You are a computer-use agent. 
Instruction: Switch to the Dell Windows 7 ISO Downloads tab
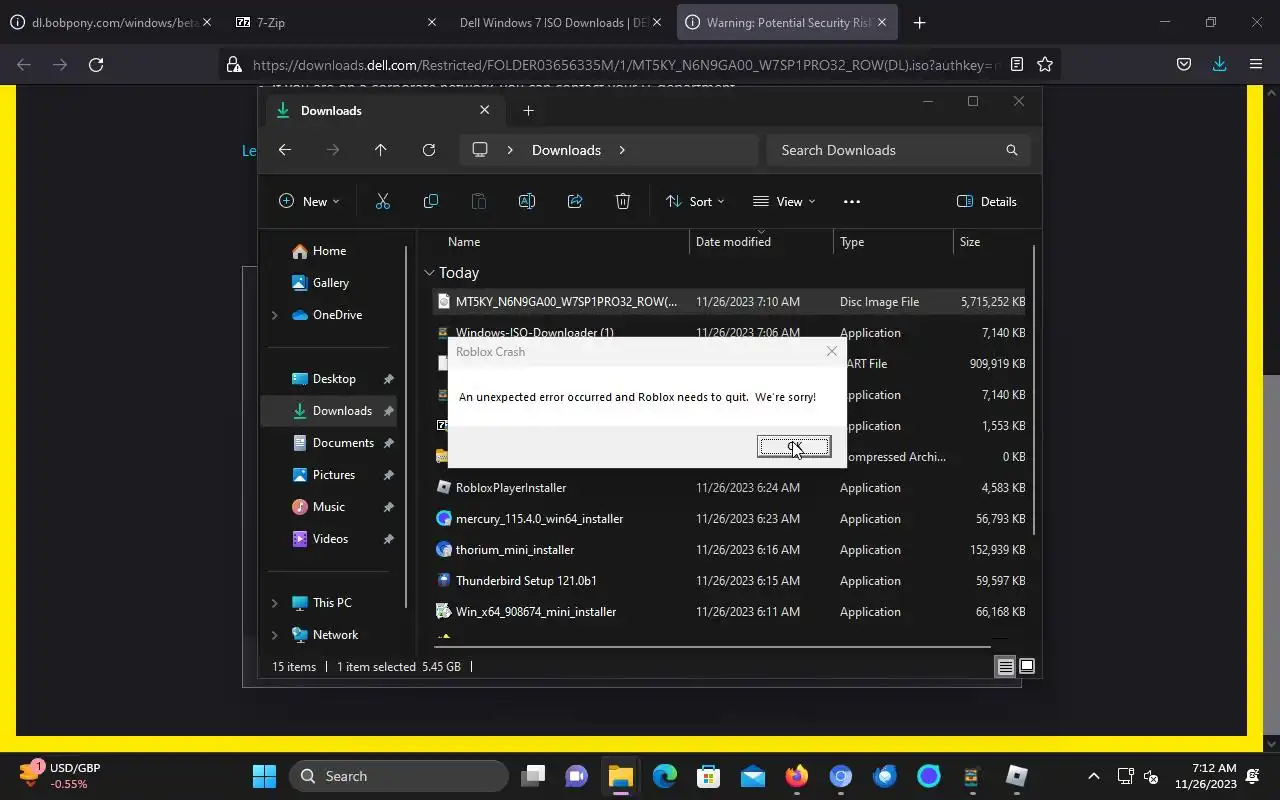click(560, 22)
